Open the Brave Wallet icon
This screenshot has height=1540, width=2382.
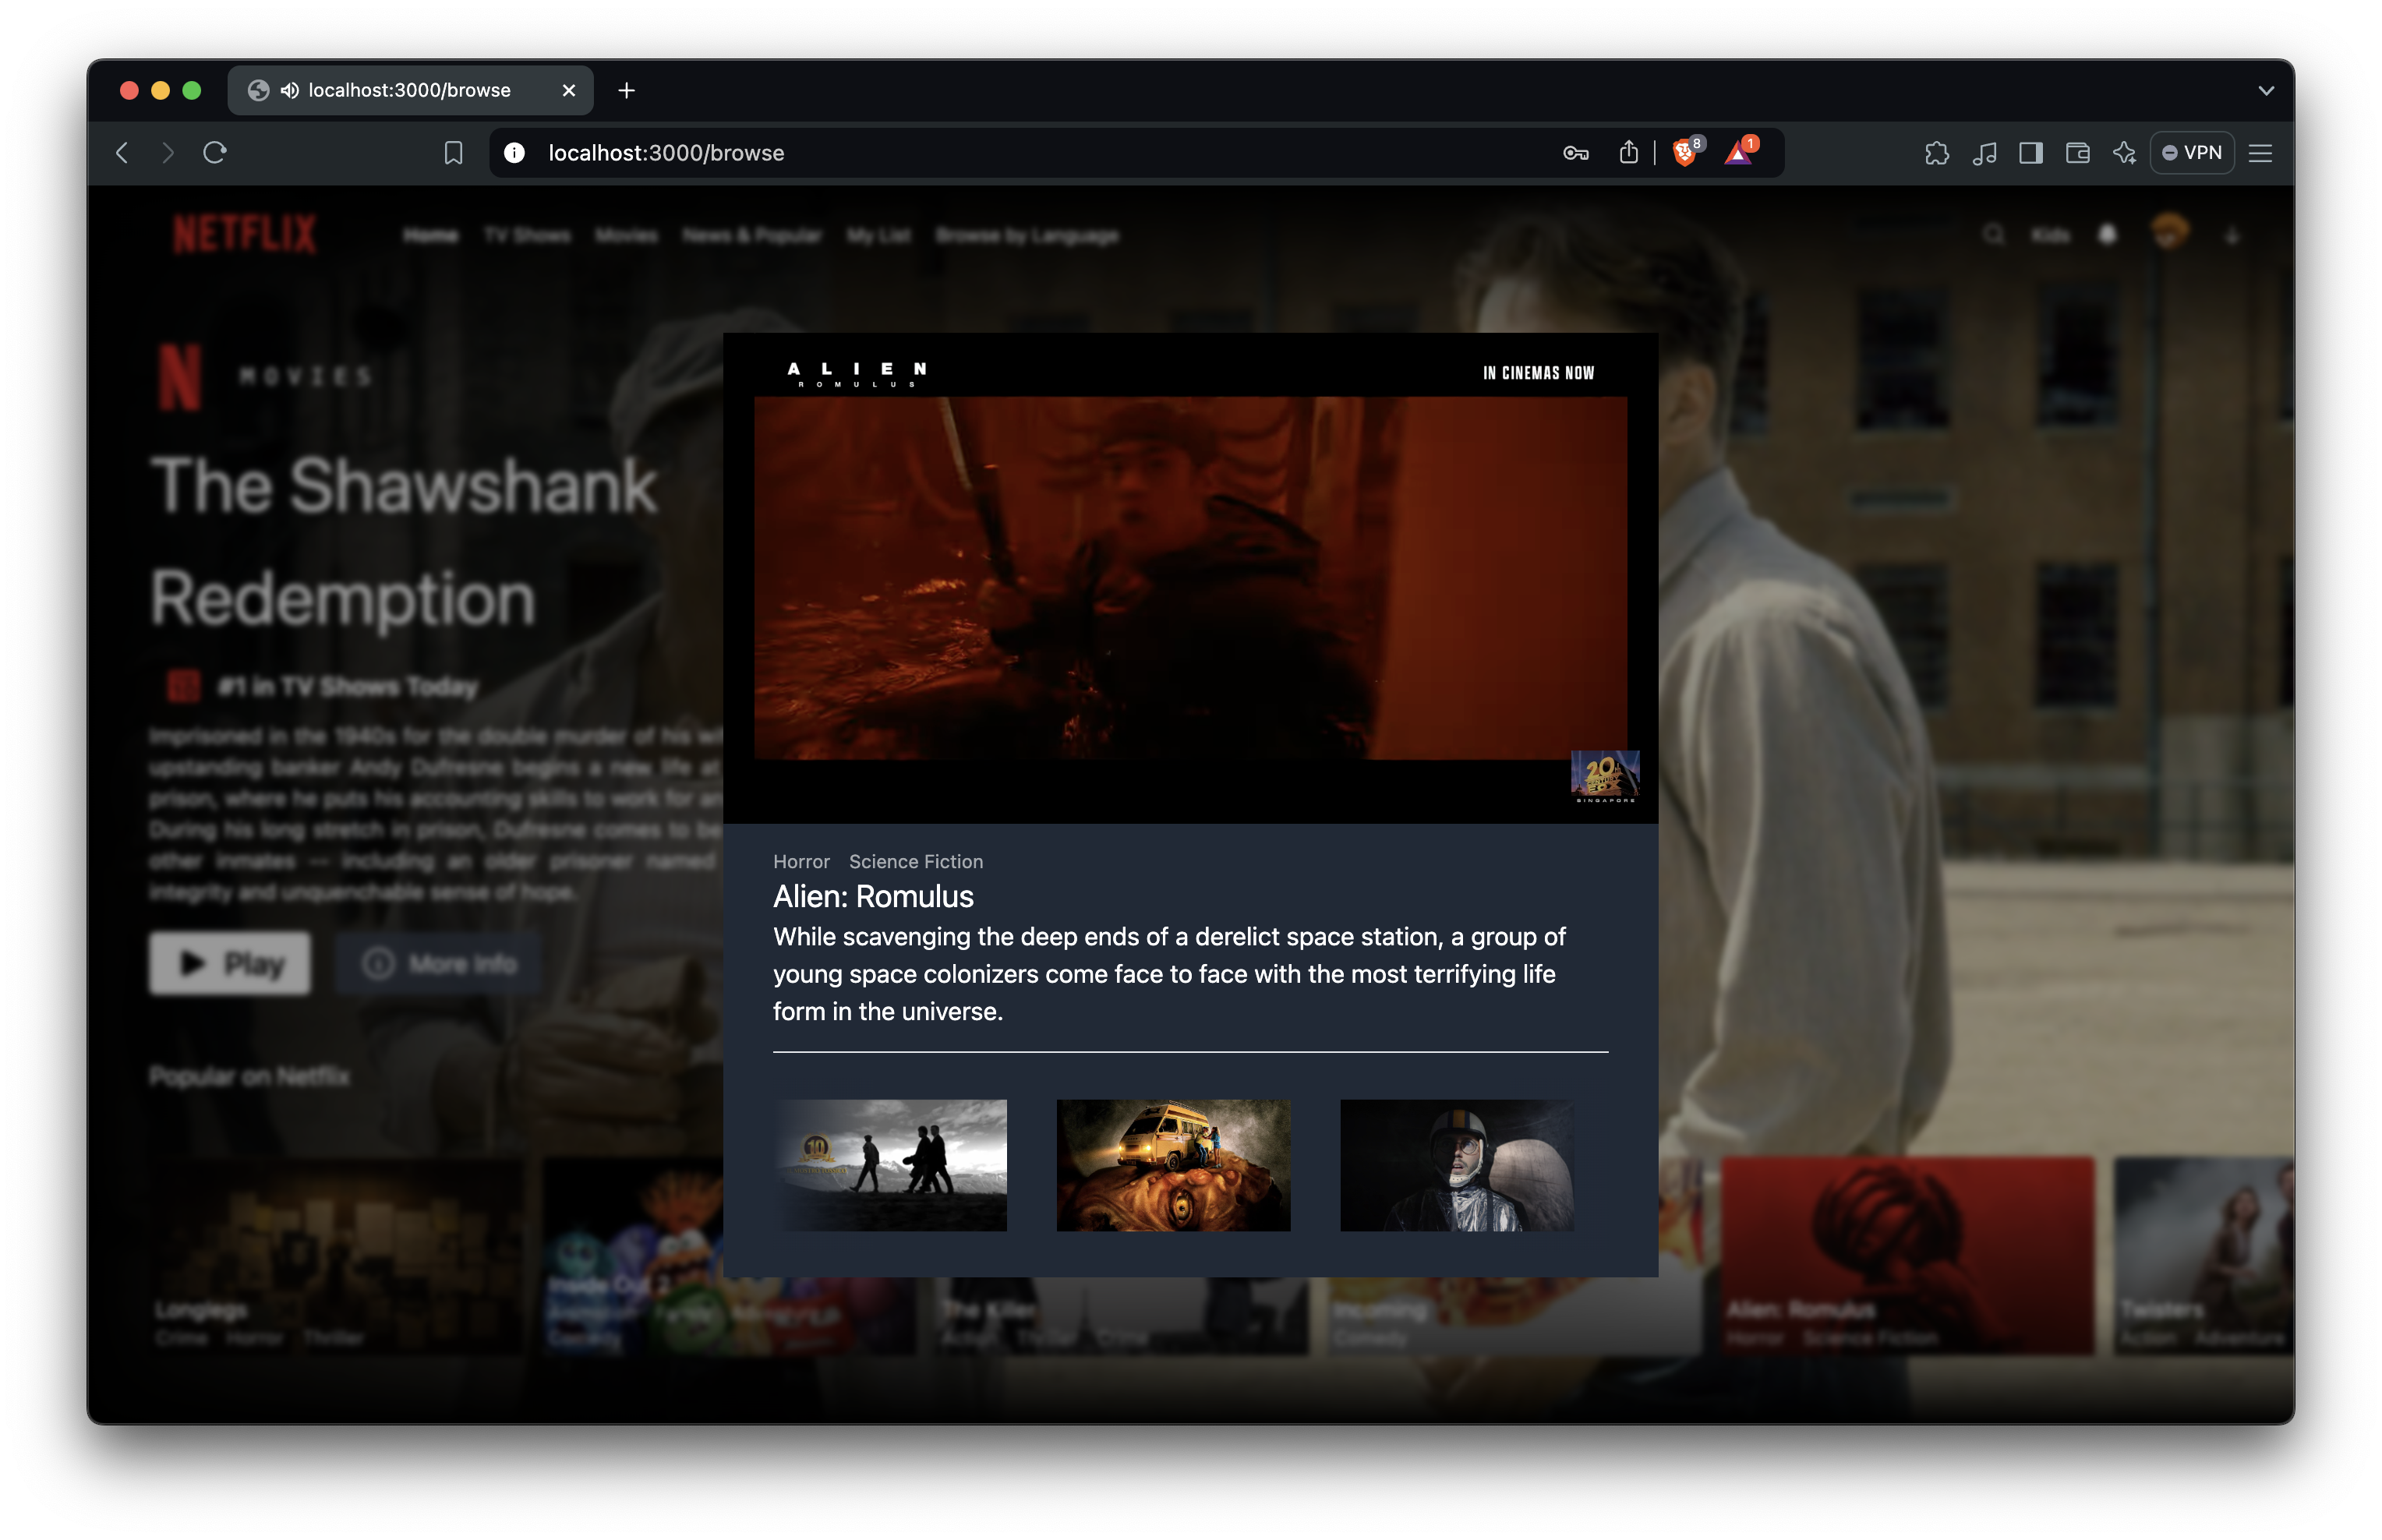[x=2077, y=153]
